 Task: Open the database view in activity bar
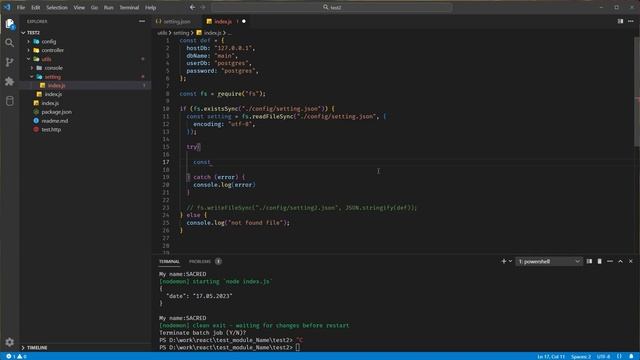pyautogui.click(x=9, y=101)
